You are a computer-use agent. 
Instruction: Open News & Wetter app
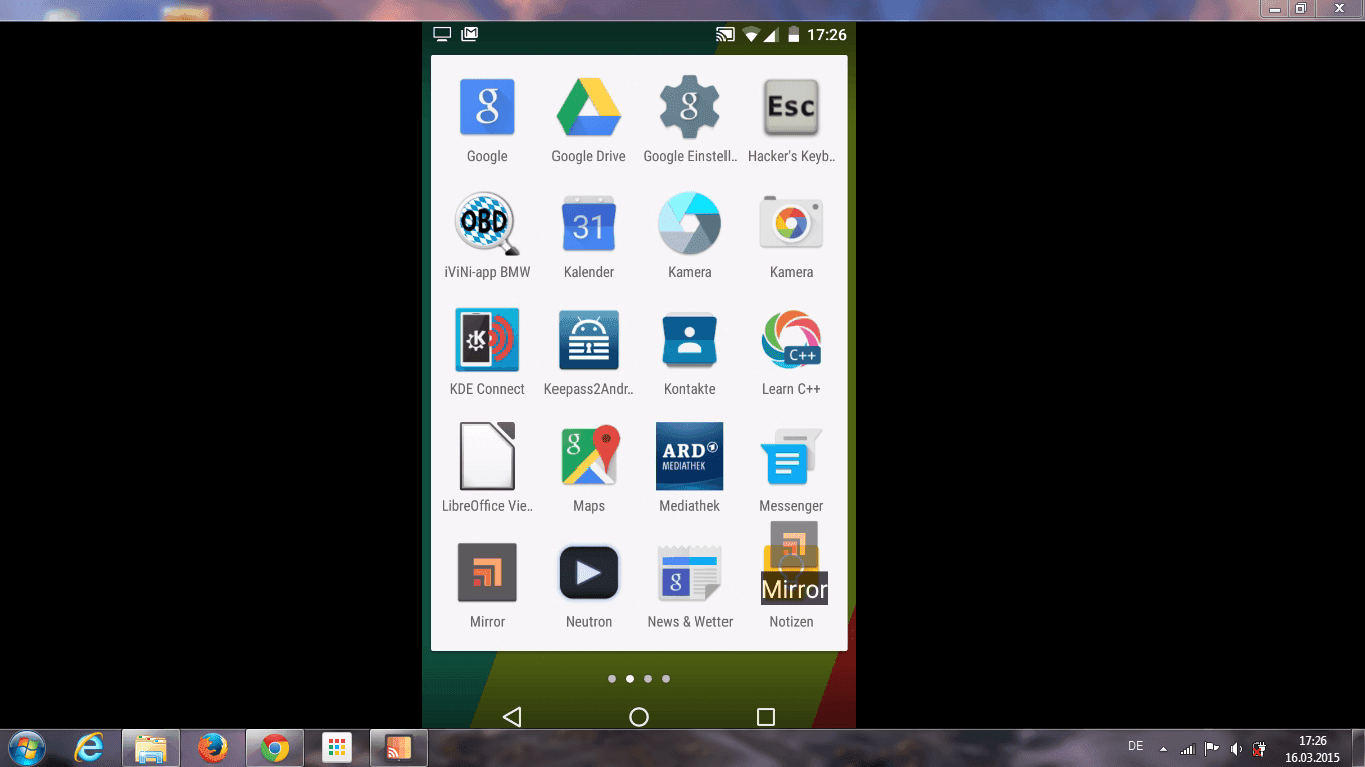point(690,572)
